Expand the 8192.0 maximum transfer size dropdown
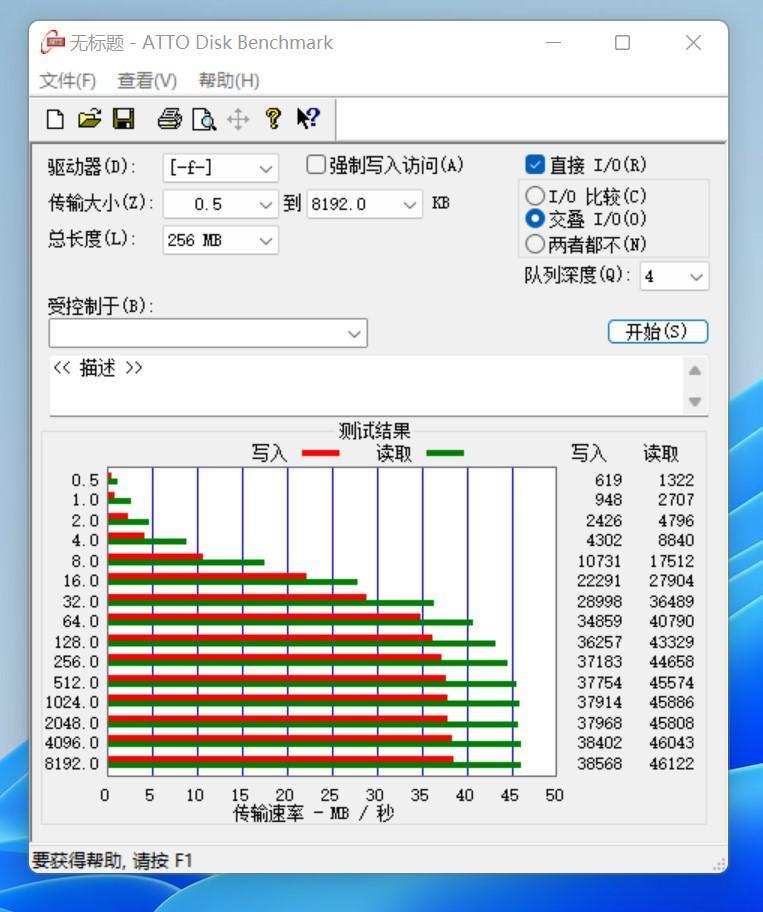Screen dimensions: 763x912 click(x=365, y=204)
